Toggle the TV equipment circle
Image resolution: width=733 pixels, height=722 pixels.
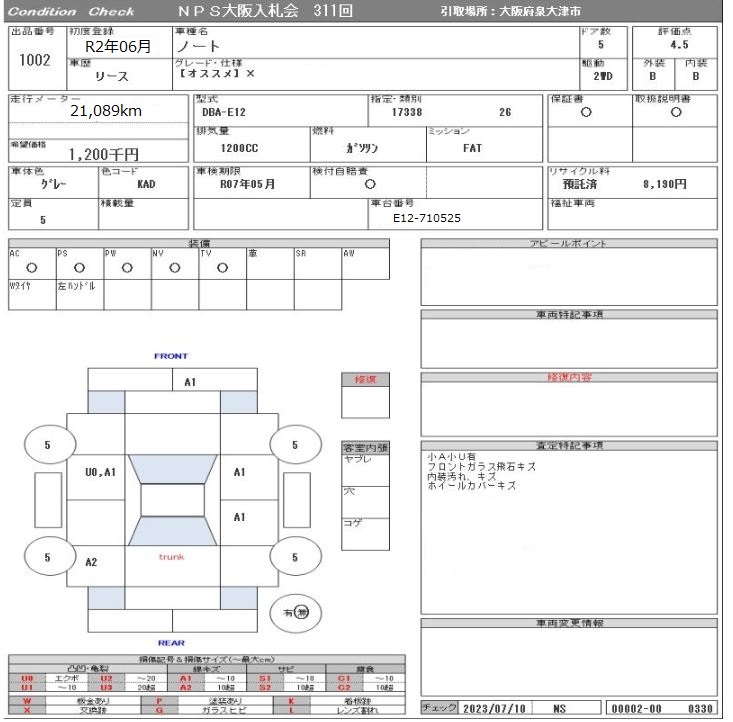(222, 268)
